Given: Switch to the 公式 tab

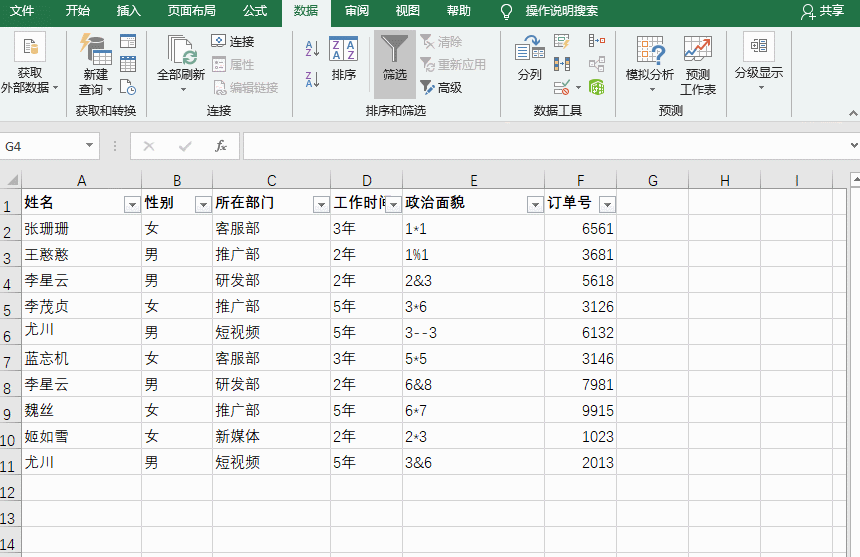Looking at the screenshot, I should tap(255, 11).
